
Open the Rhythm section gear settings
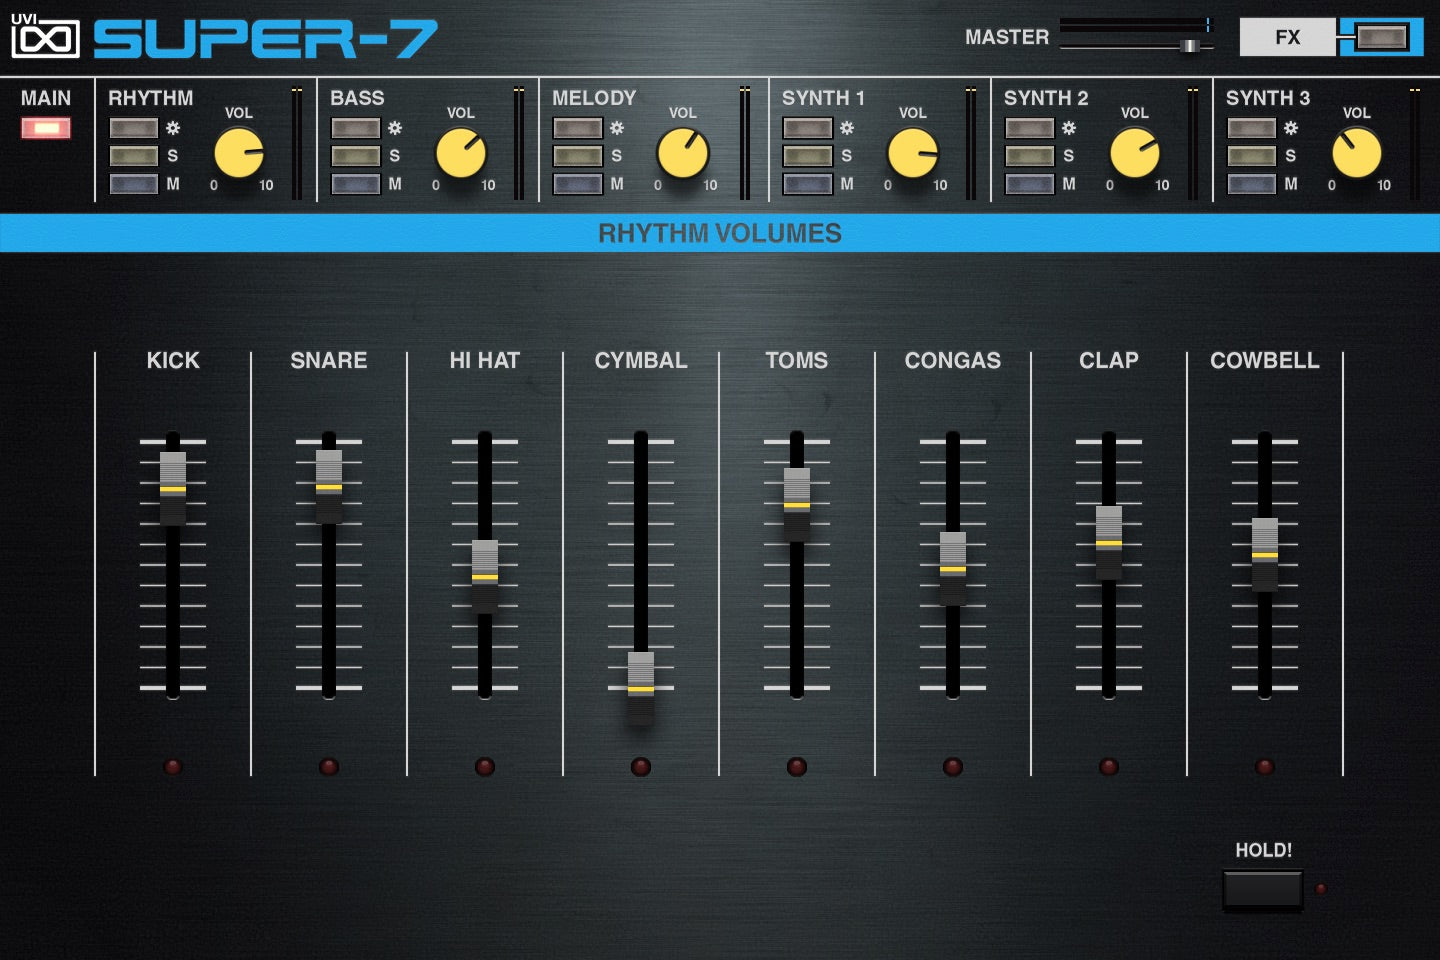pos(134,128)
